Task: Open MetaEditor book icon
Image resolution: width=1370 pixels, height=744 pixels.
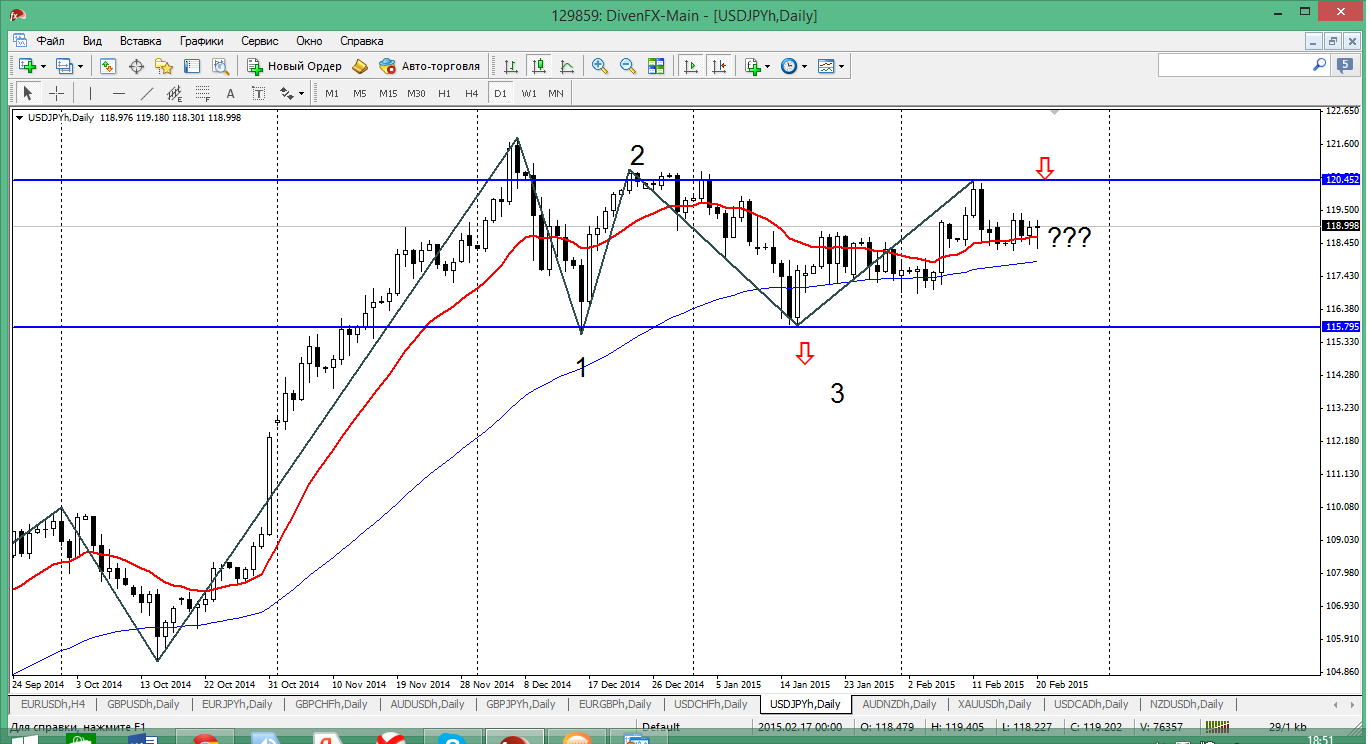Action: tap(360, 66)
